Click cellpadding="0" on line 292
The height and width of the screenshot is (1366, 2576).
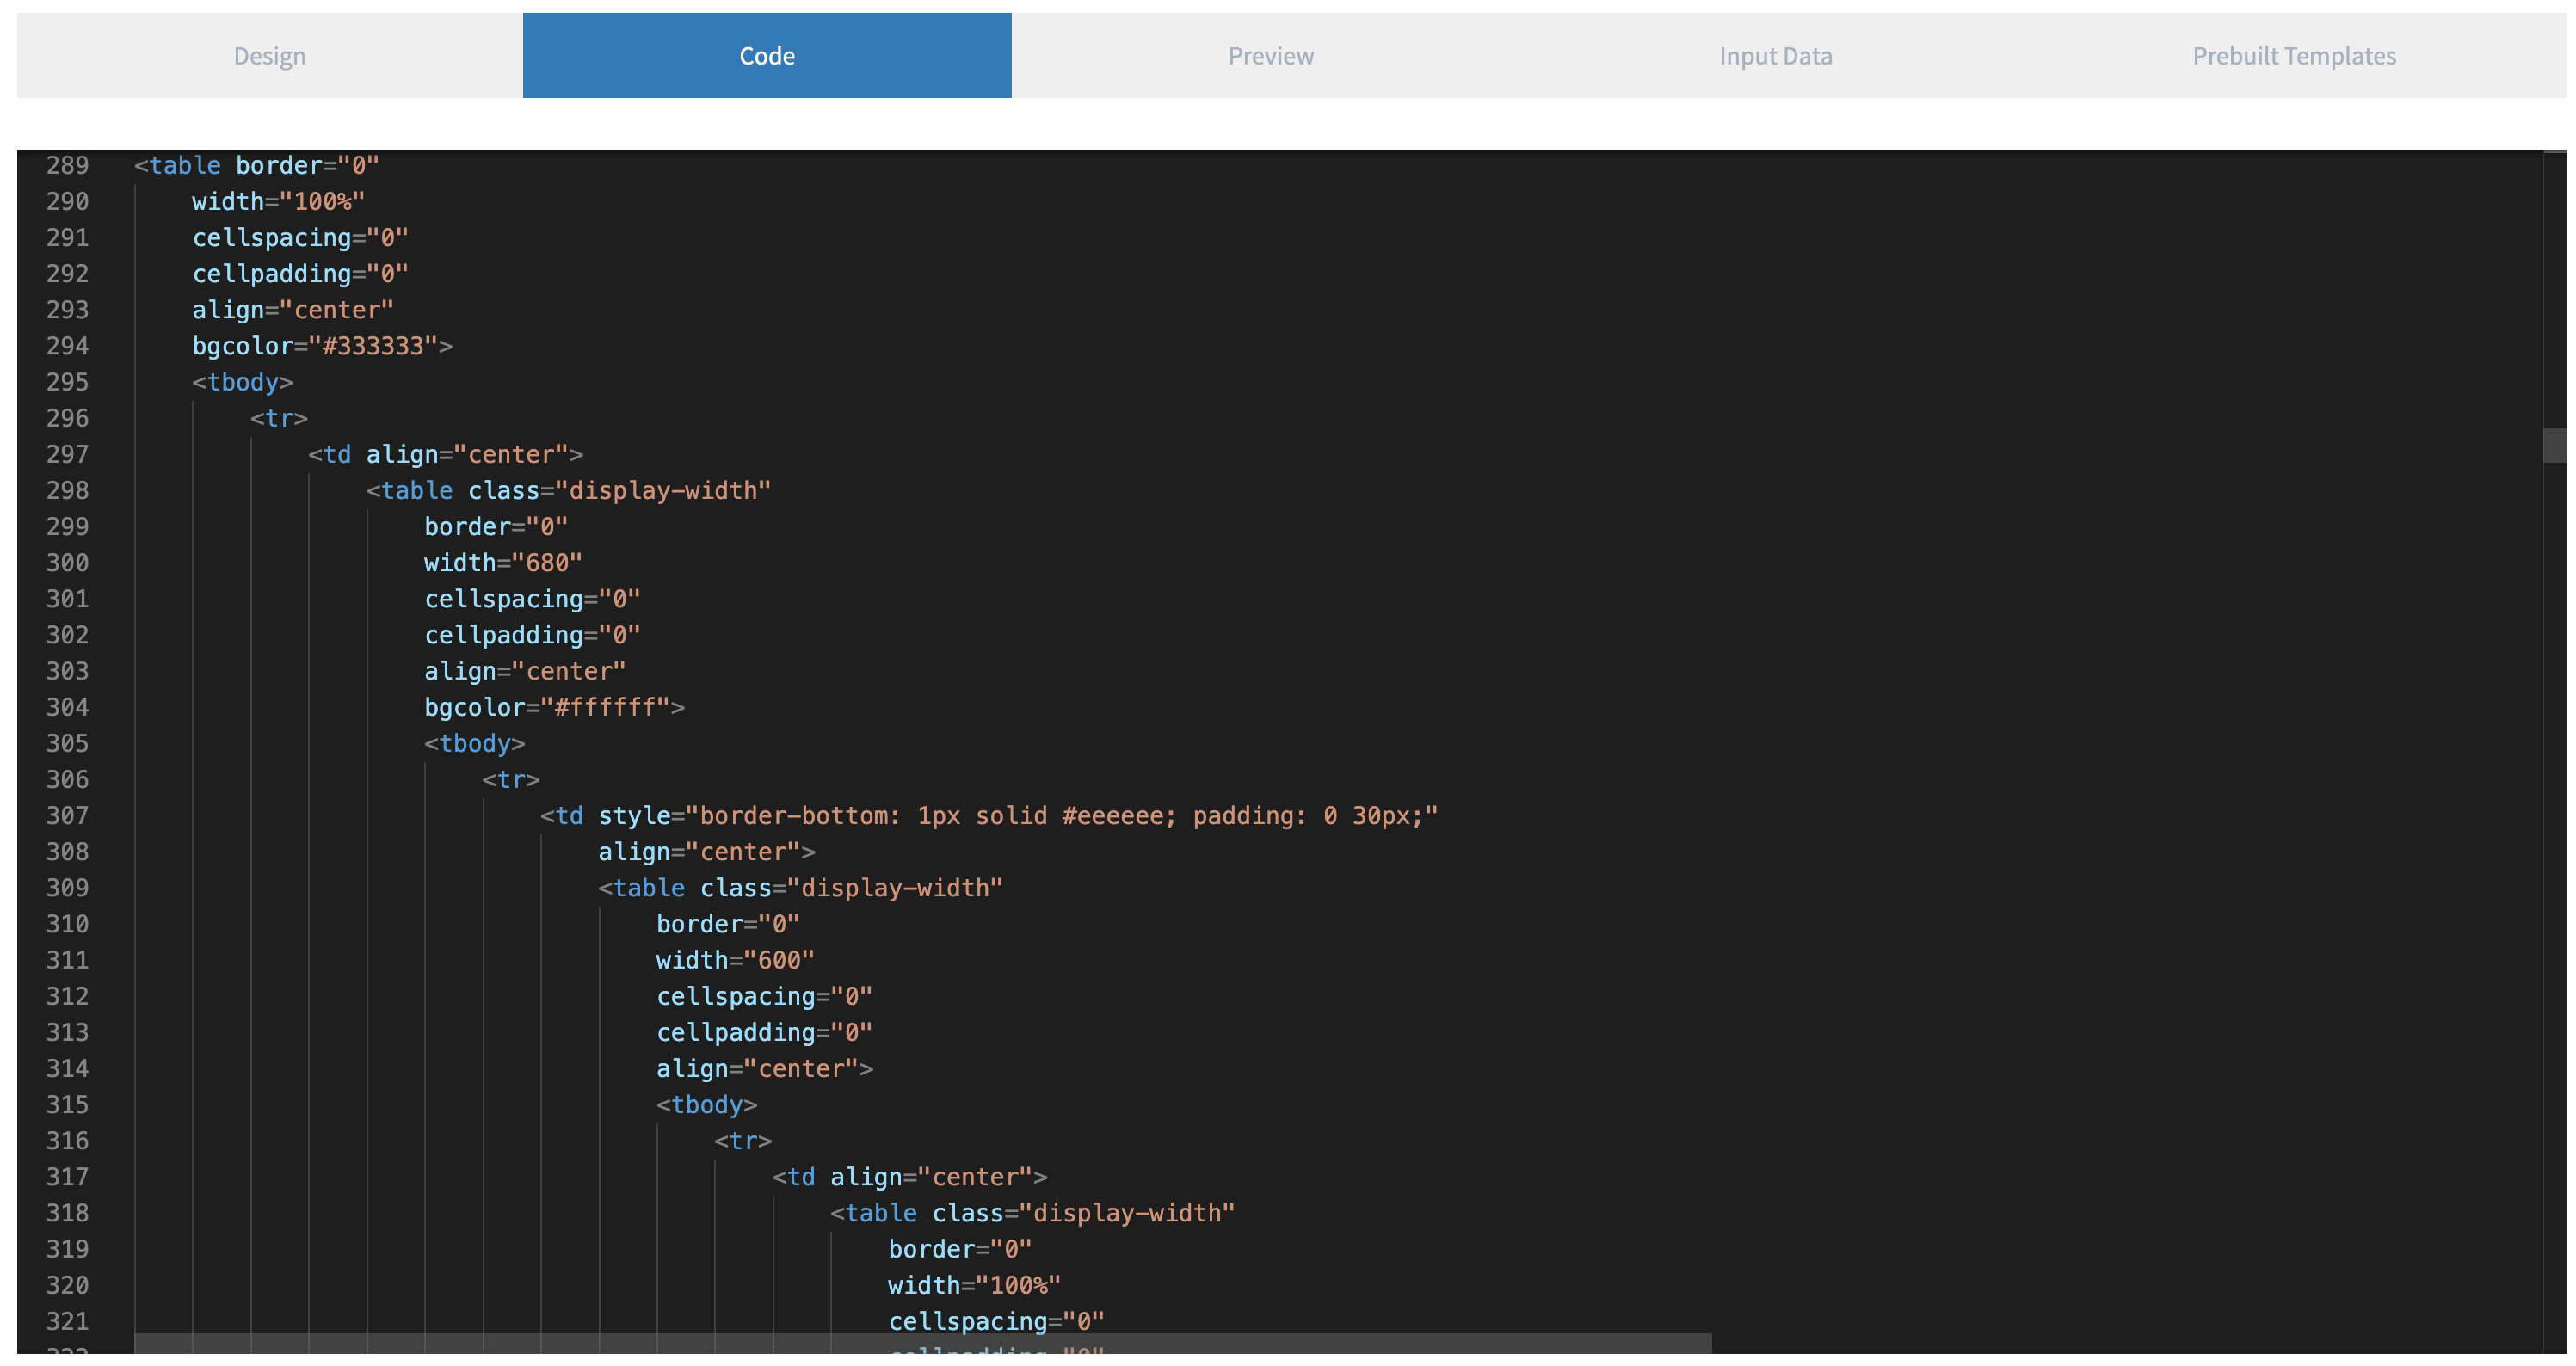(x=300, y=273)
